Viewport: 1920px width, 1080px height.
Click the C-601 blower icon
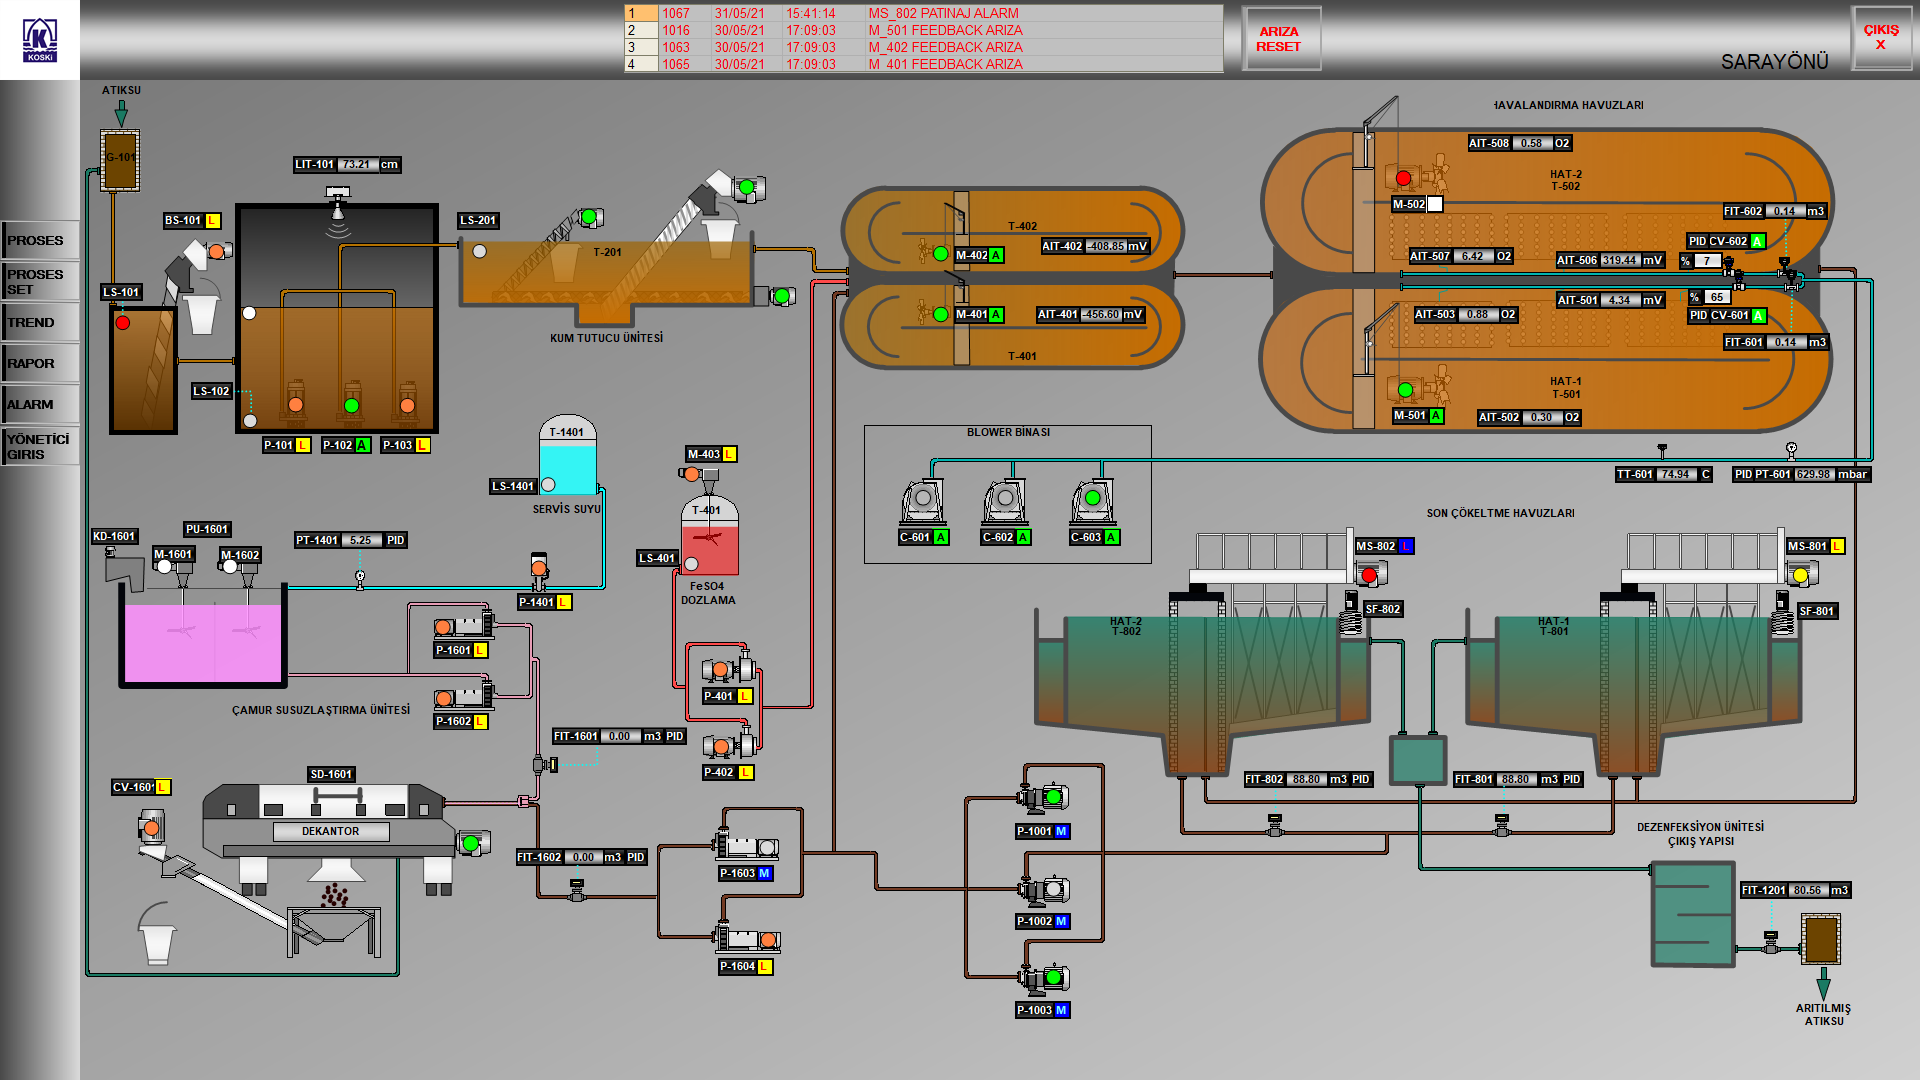pyautogui.click(x=922, y=501)
